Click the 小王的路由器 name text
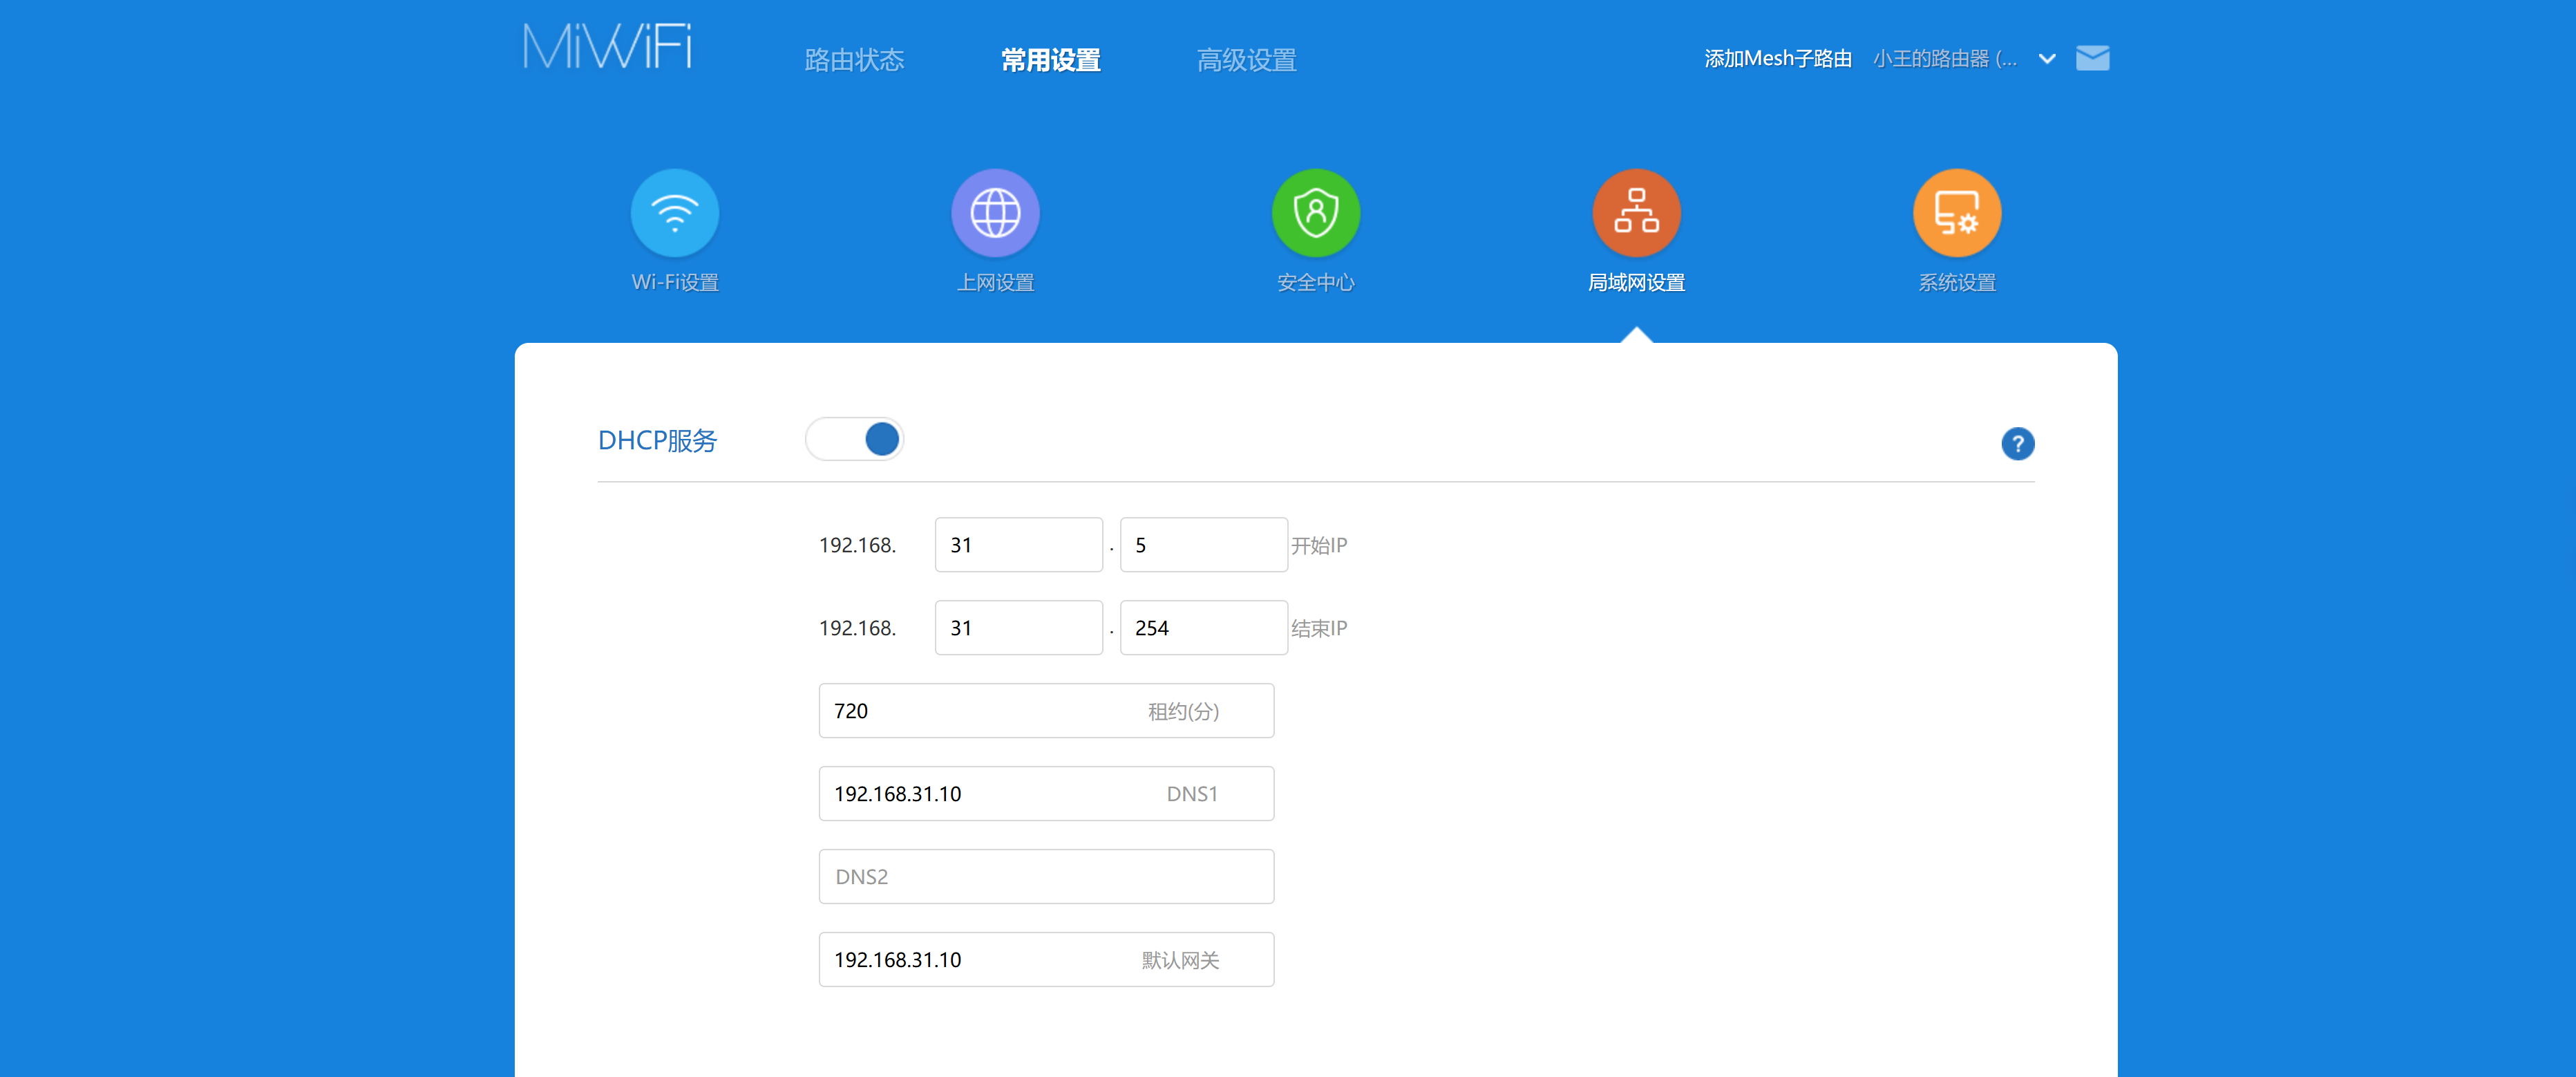Image resolution: width=2576 pixels, height=1077 pixels. tap(1943, 59)
